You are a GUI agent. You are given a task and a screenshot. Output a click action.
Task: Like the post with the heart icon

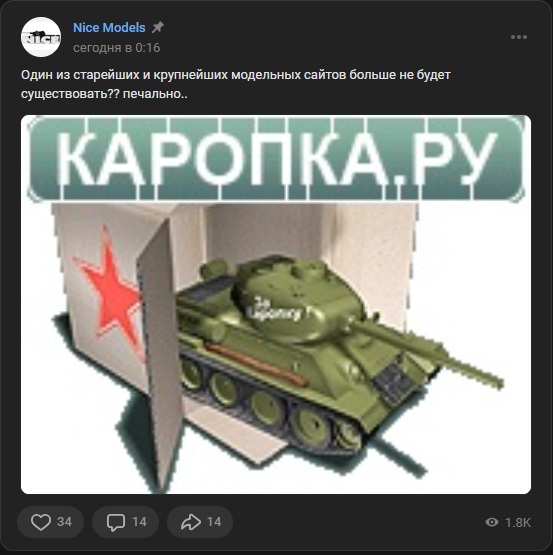tap(41, 522)
